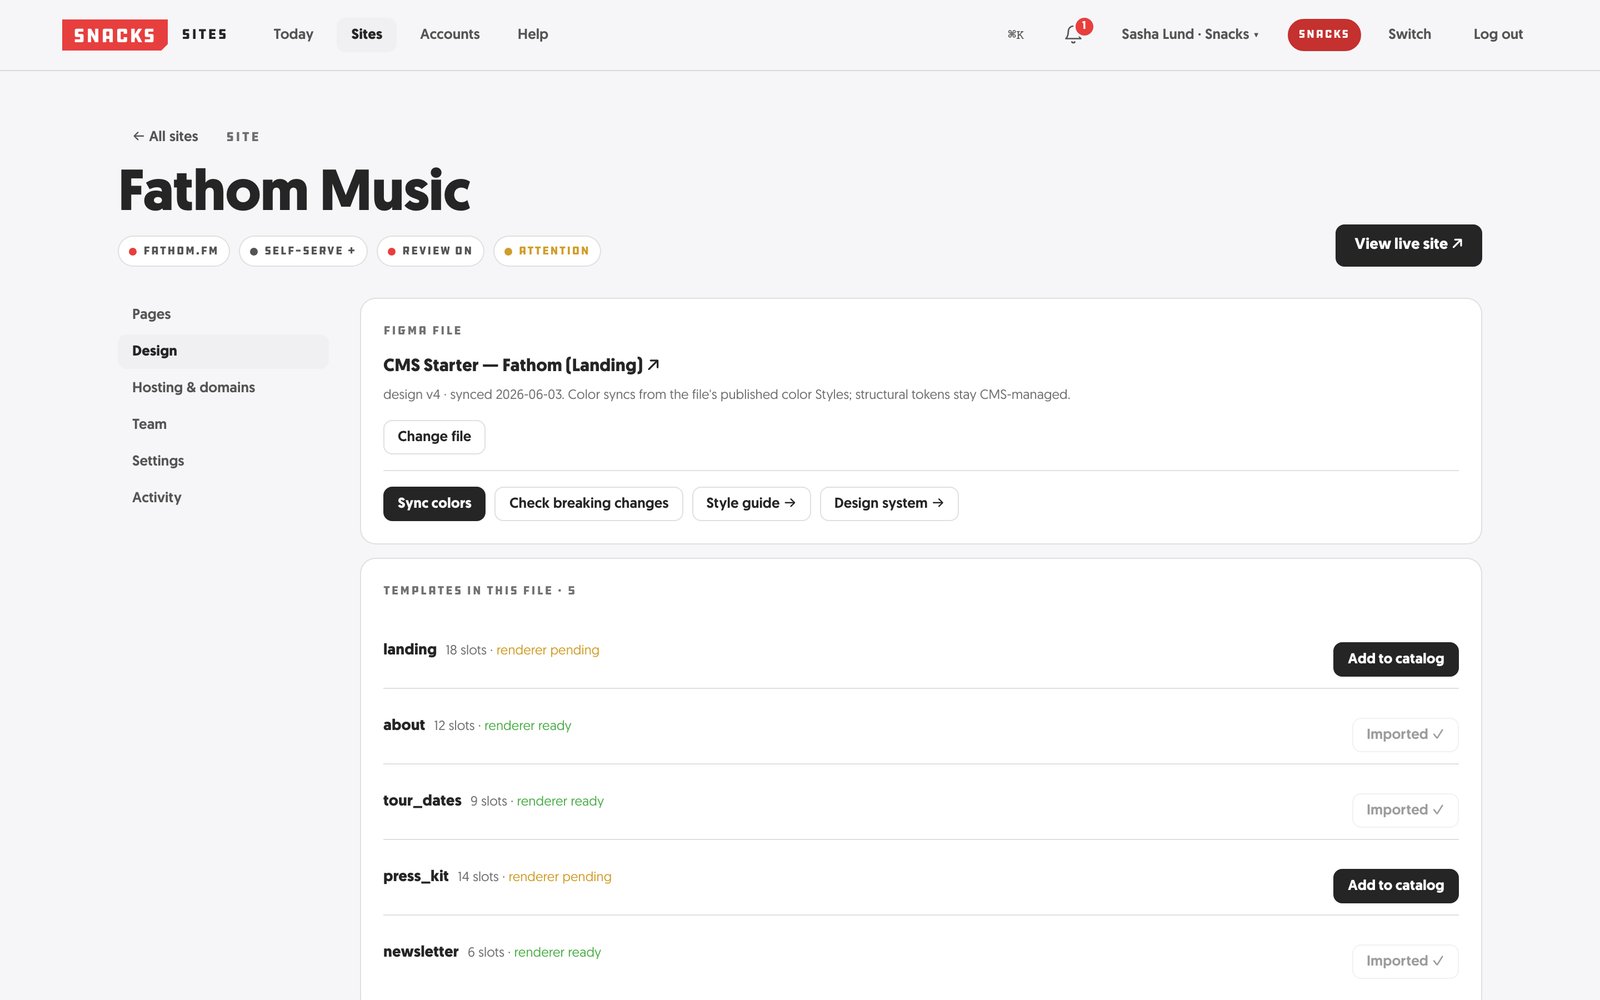Open Help in top navigation

point(533,34)
